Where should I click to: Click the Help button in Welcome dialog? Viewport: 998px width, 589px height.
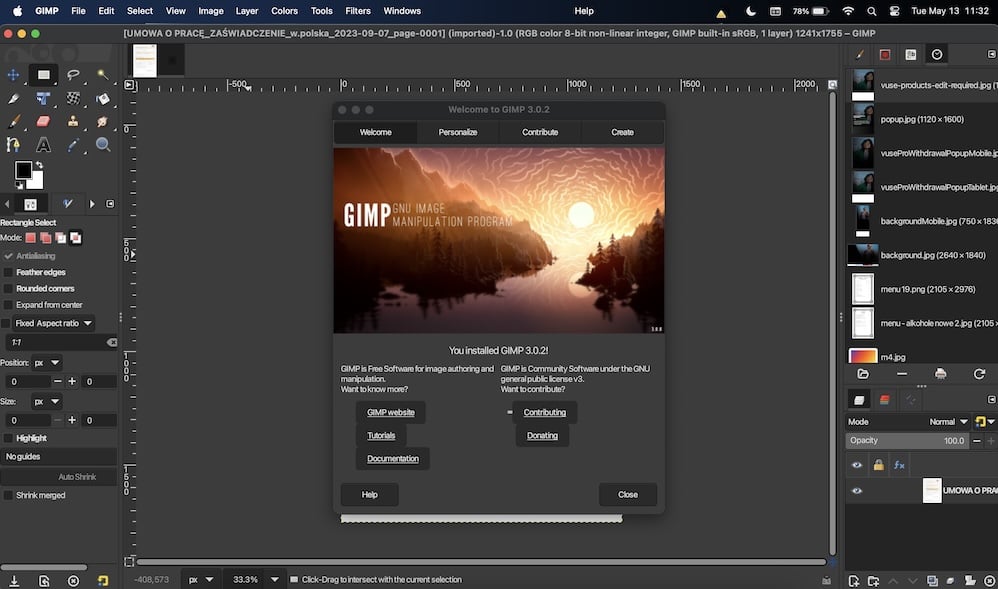point(369,495)
